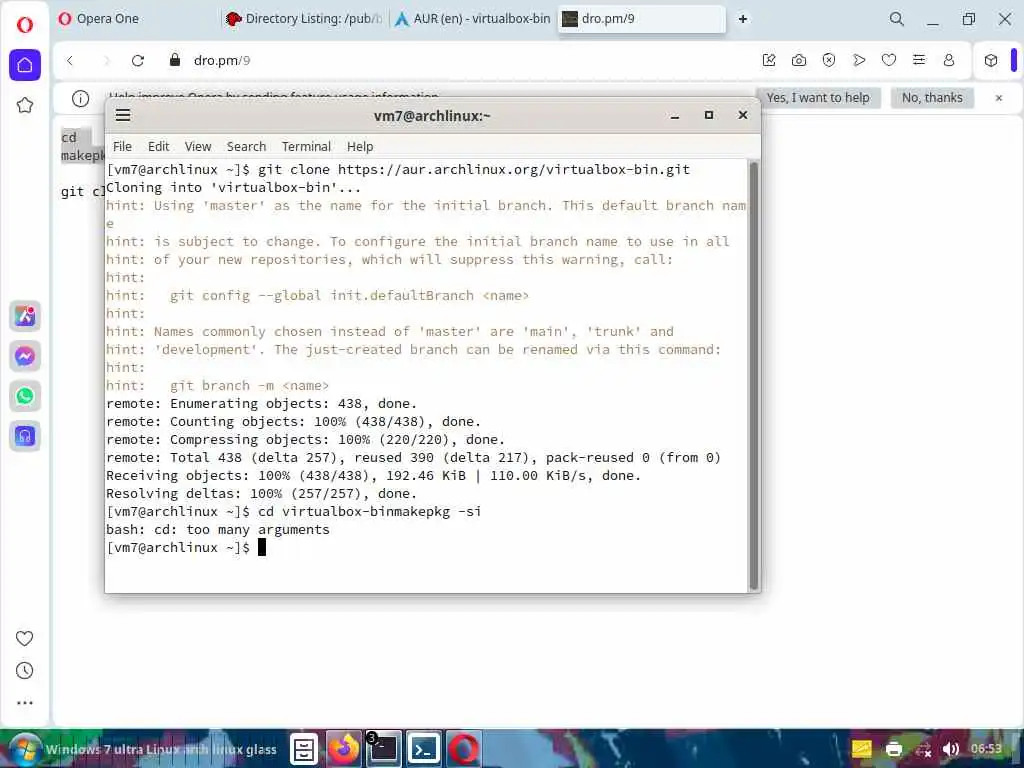The image size is (1024, 768).
Task: Select the dro.pm/9 tab
Action: (641, 19)
